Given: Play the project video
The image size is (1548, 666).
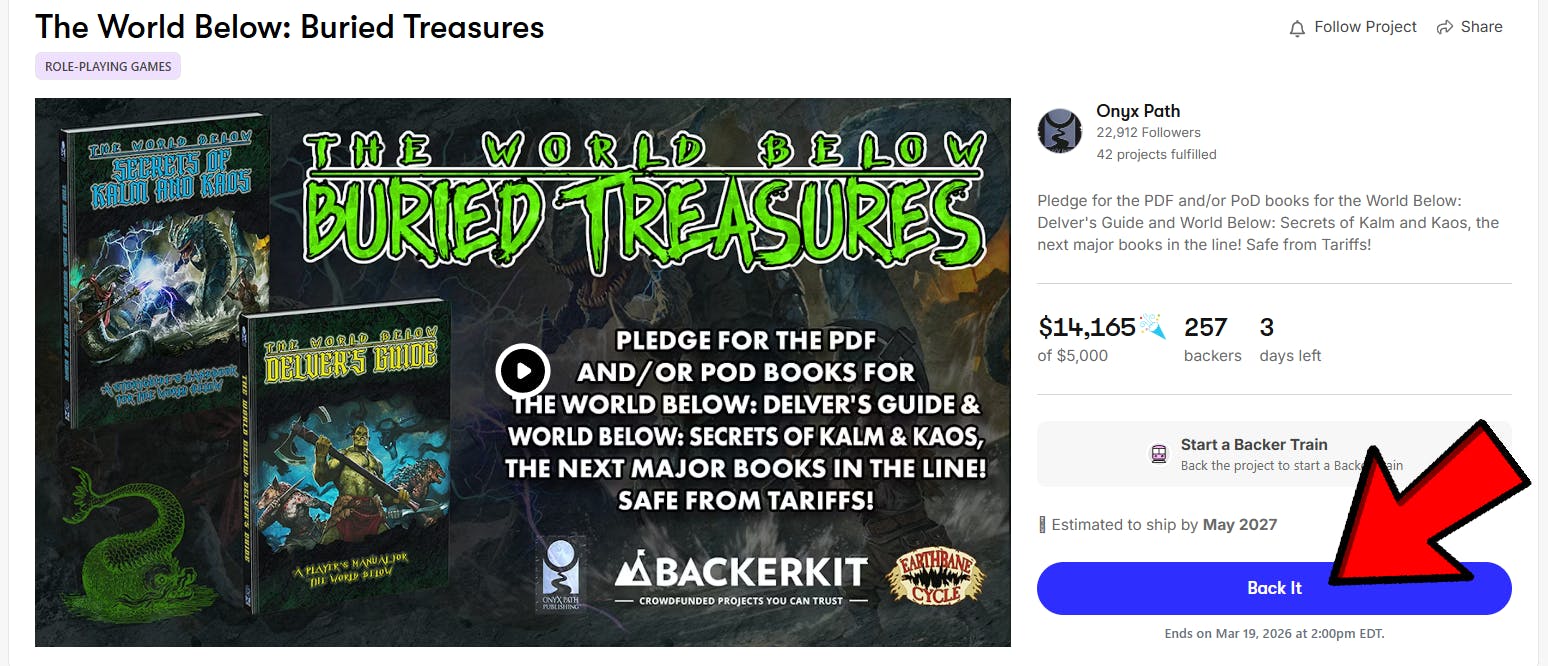Looking at the screenshot, I should 522,371.
